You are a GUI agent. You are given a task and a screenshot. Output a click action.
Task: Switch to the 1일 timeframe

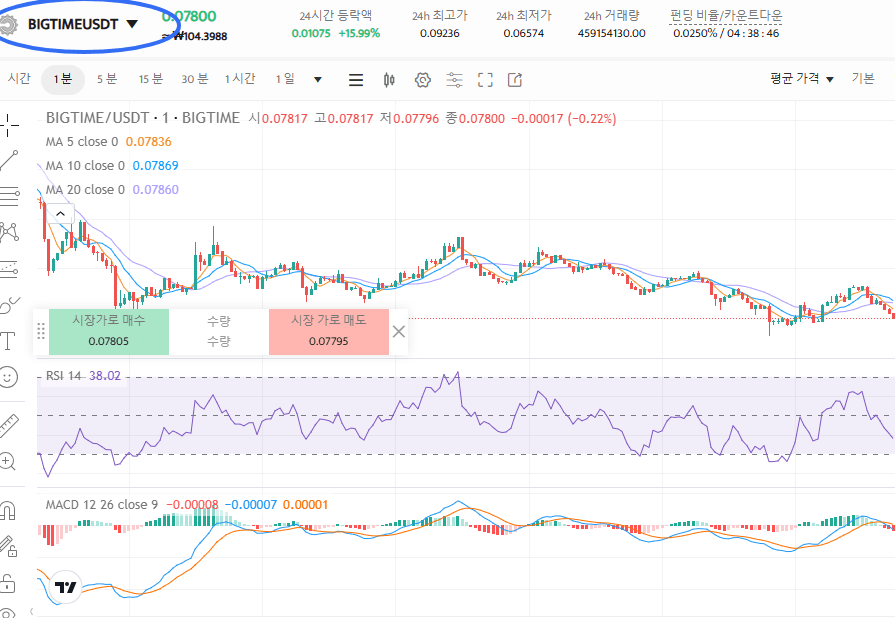pyautogui.click(x=285, y=79)
